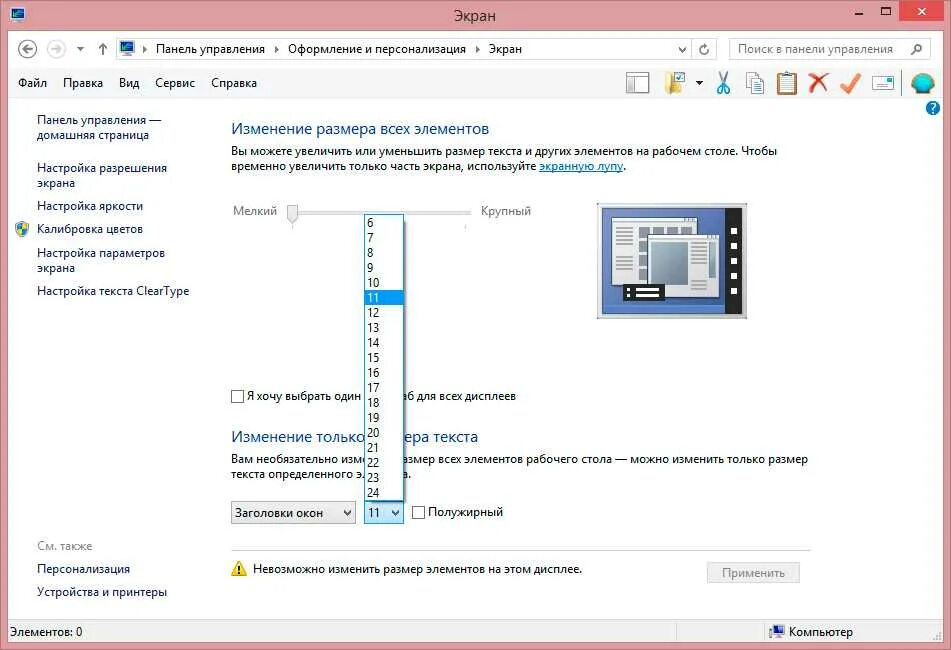Open the Правка menu
Viewport: 951px width, 650px height.
pyautogui.click(x=83, y=83)
